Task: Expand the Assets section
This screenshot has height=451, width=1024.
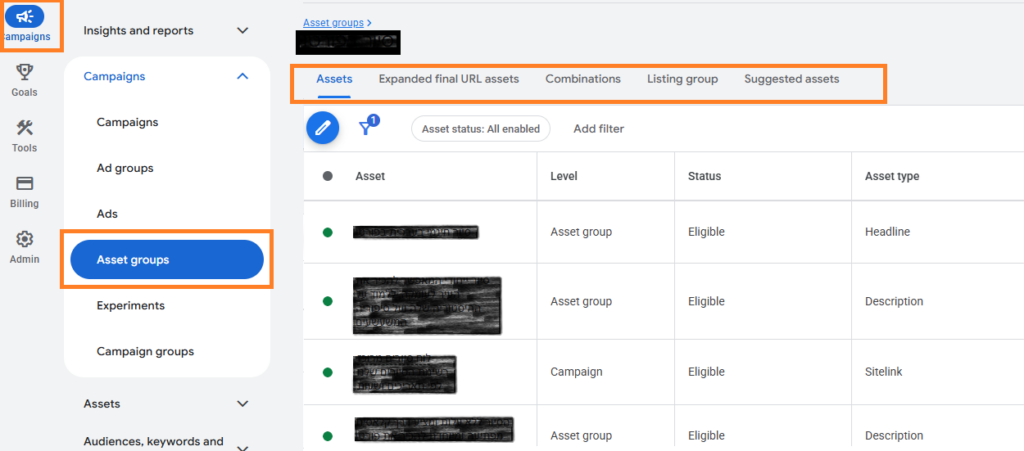Action: [242, 404]
